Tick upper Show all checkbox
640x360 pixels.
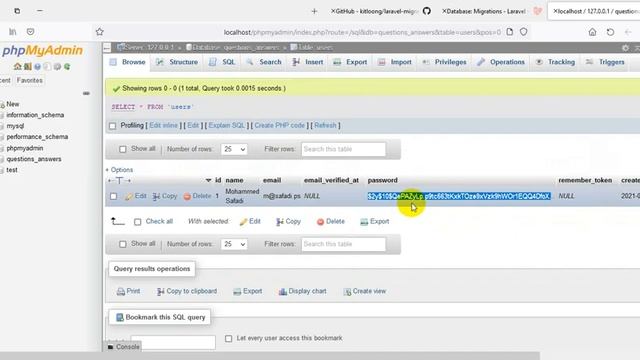[122, 149]
